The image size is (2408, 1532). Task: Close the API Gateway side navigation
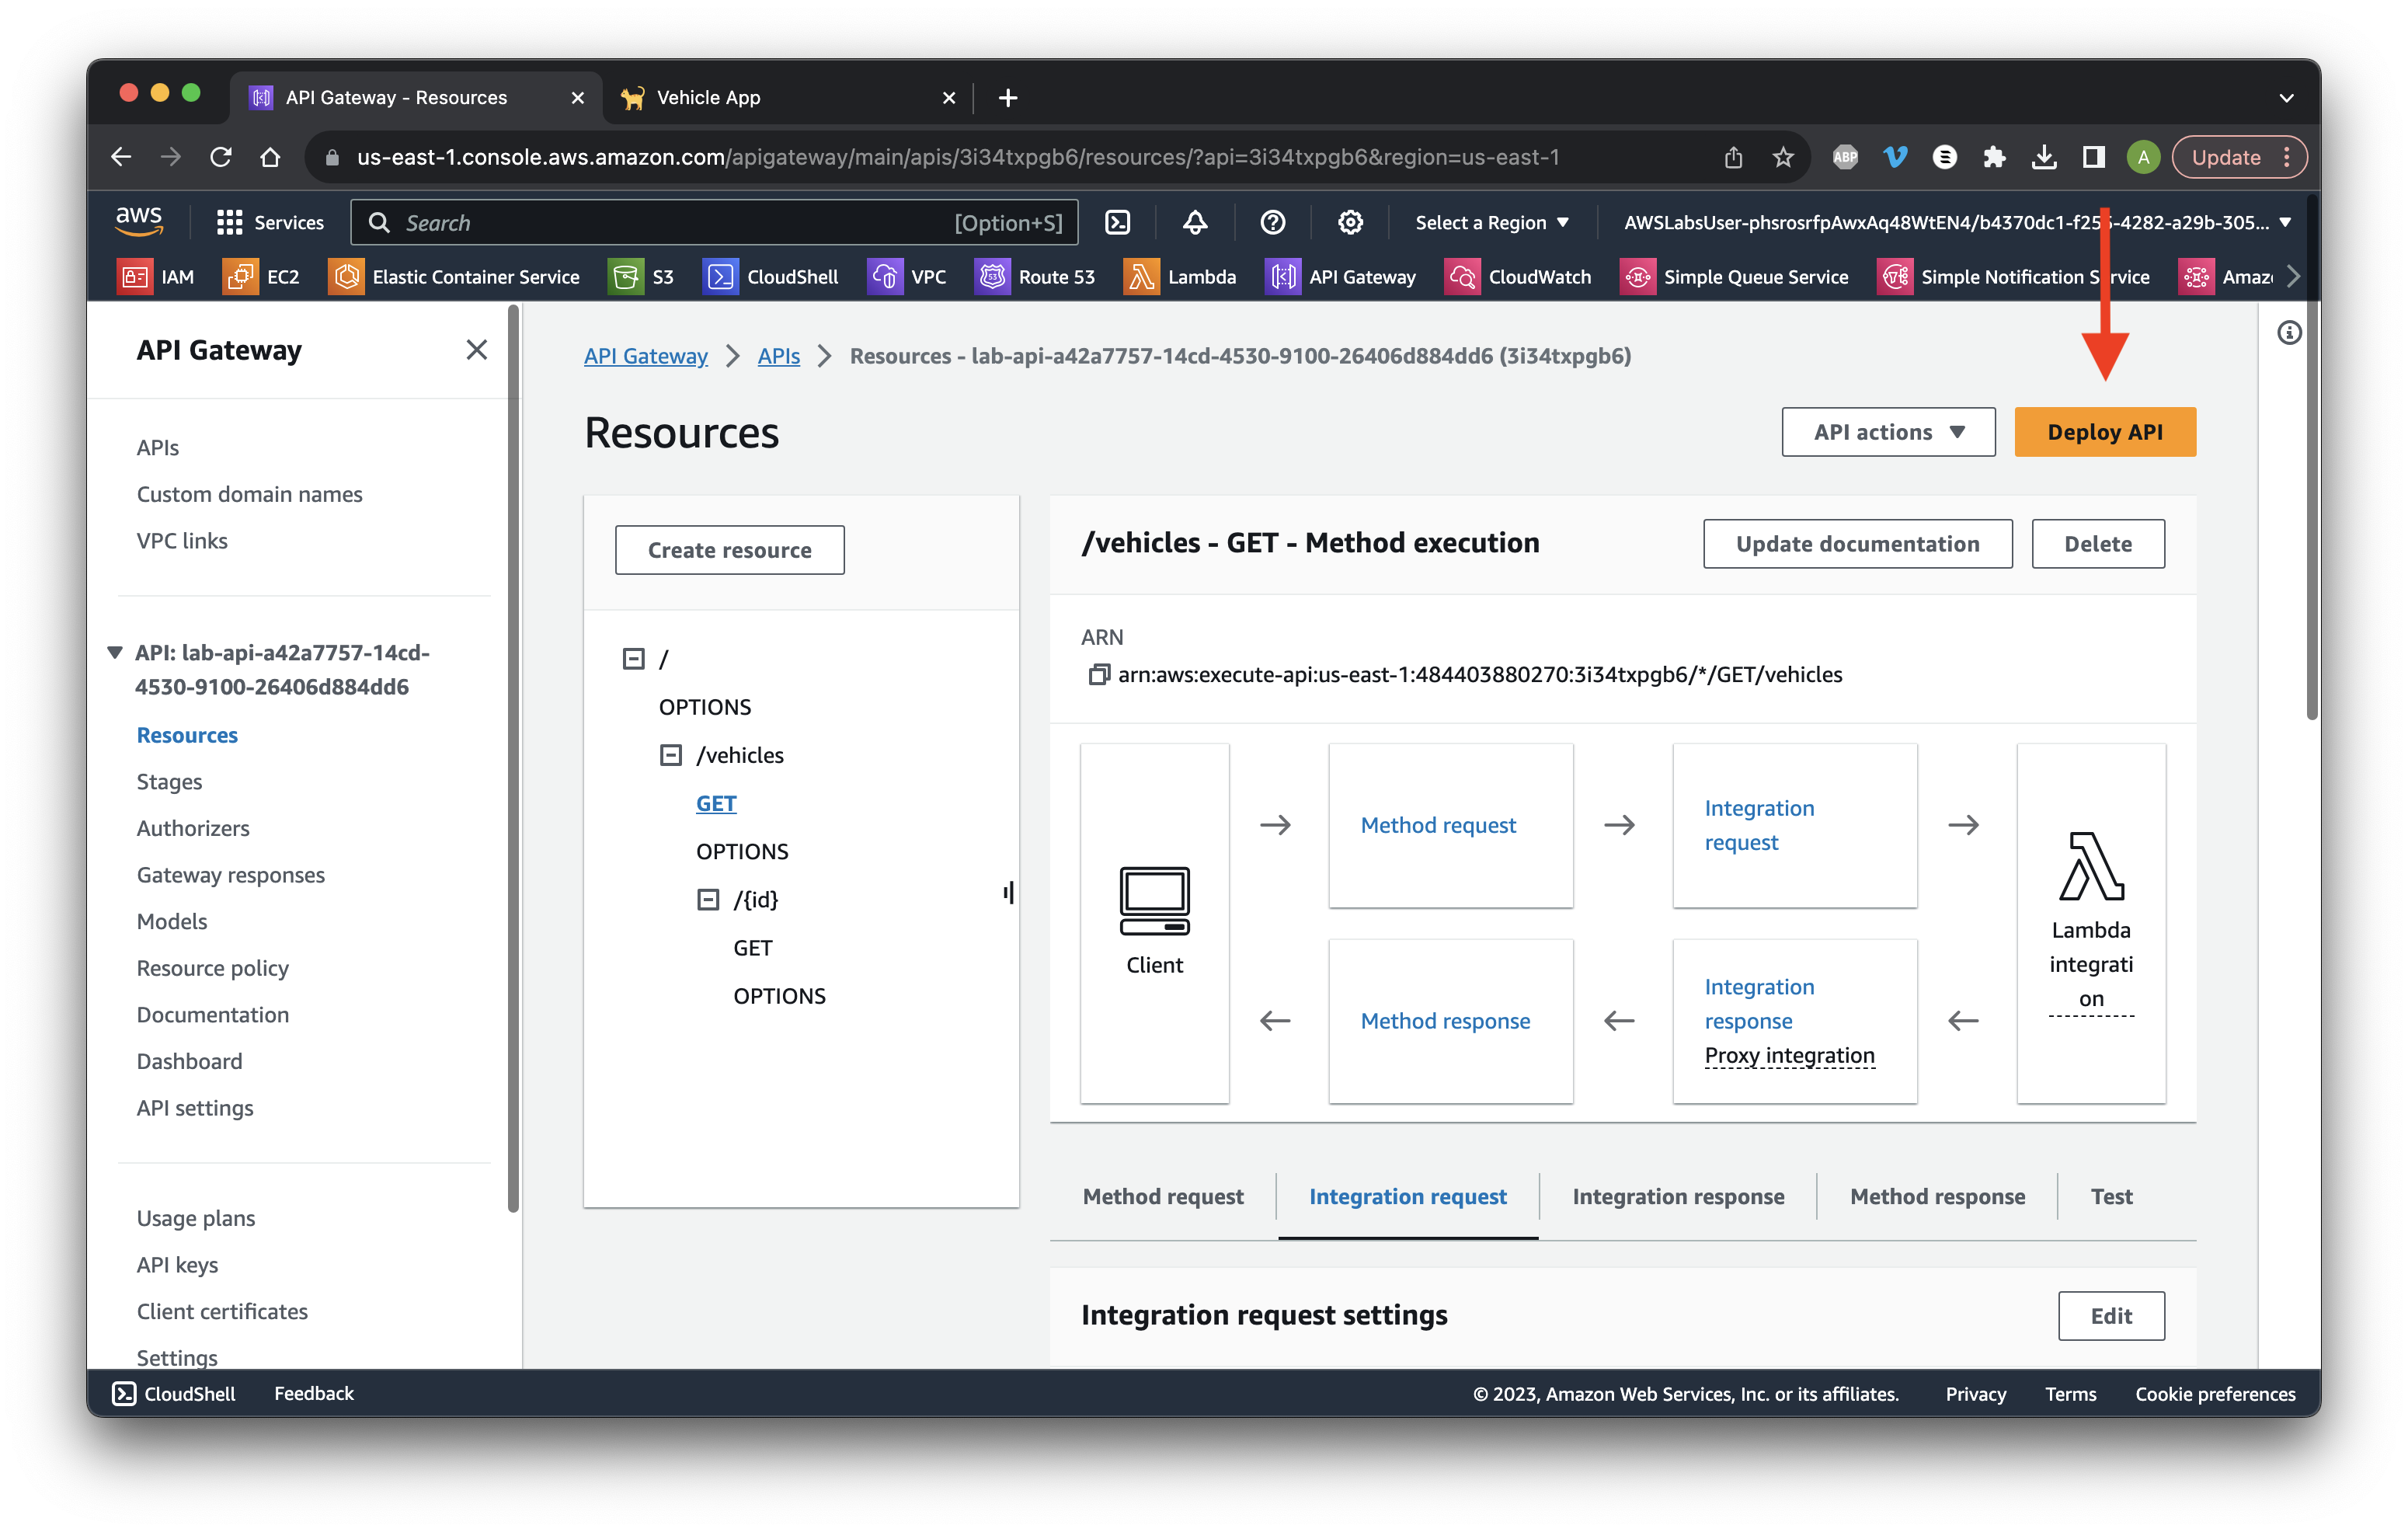coord(477,350)
